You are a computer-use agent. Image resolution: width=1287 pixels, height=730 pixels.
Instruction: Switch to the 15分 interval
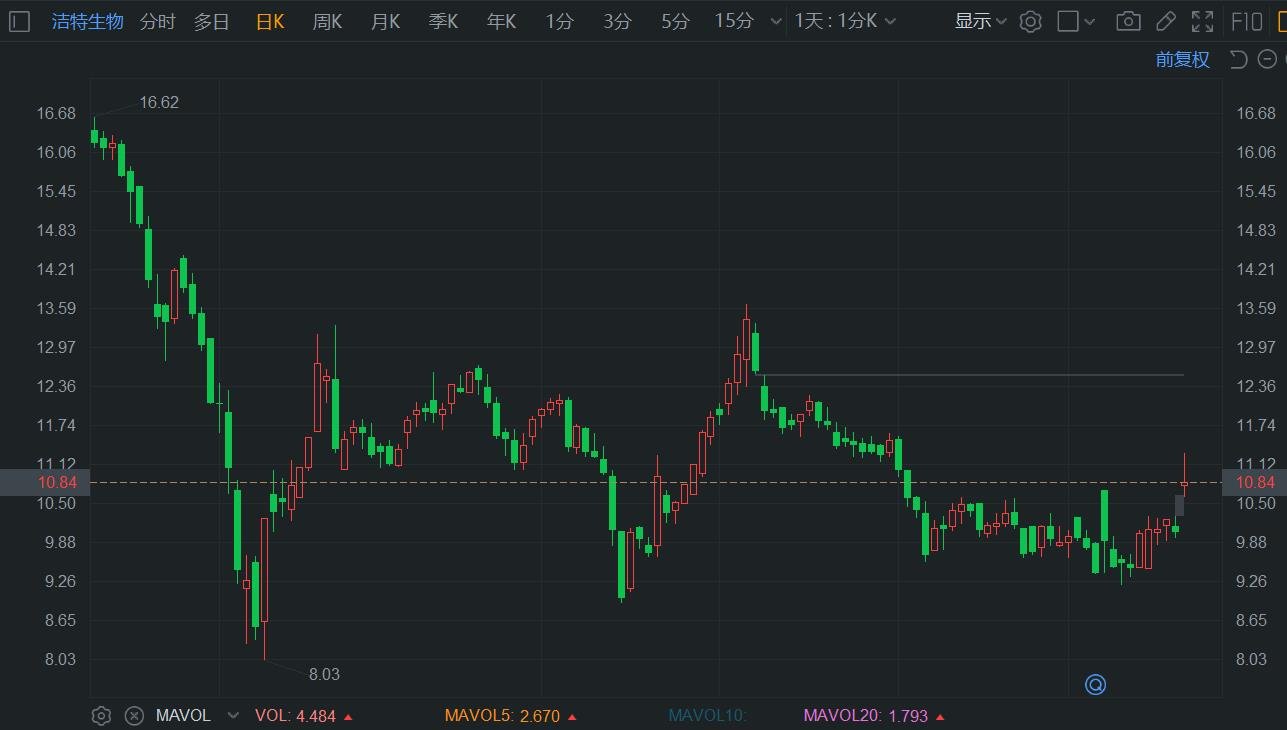point(734,21)
